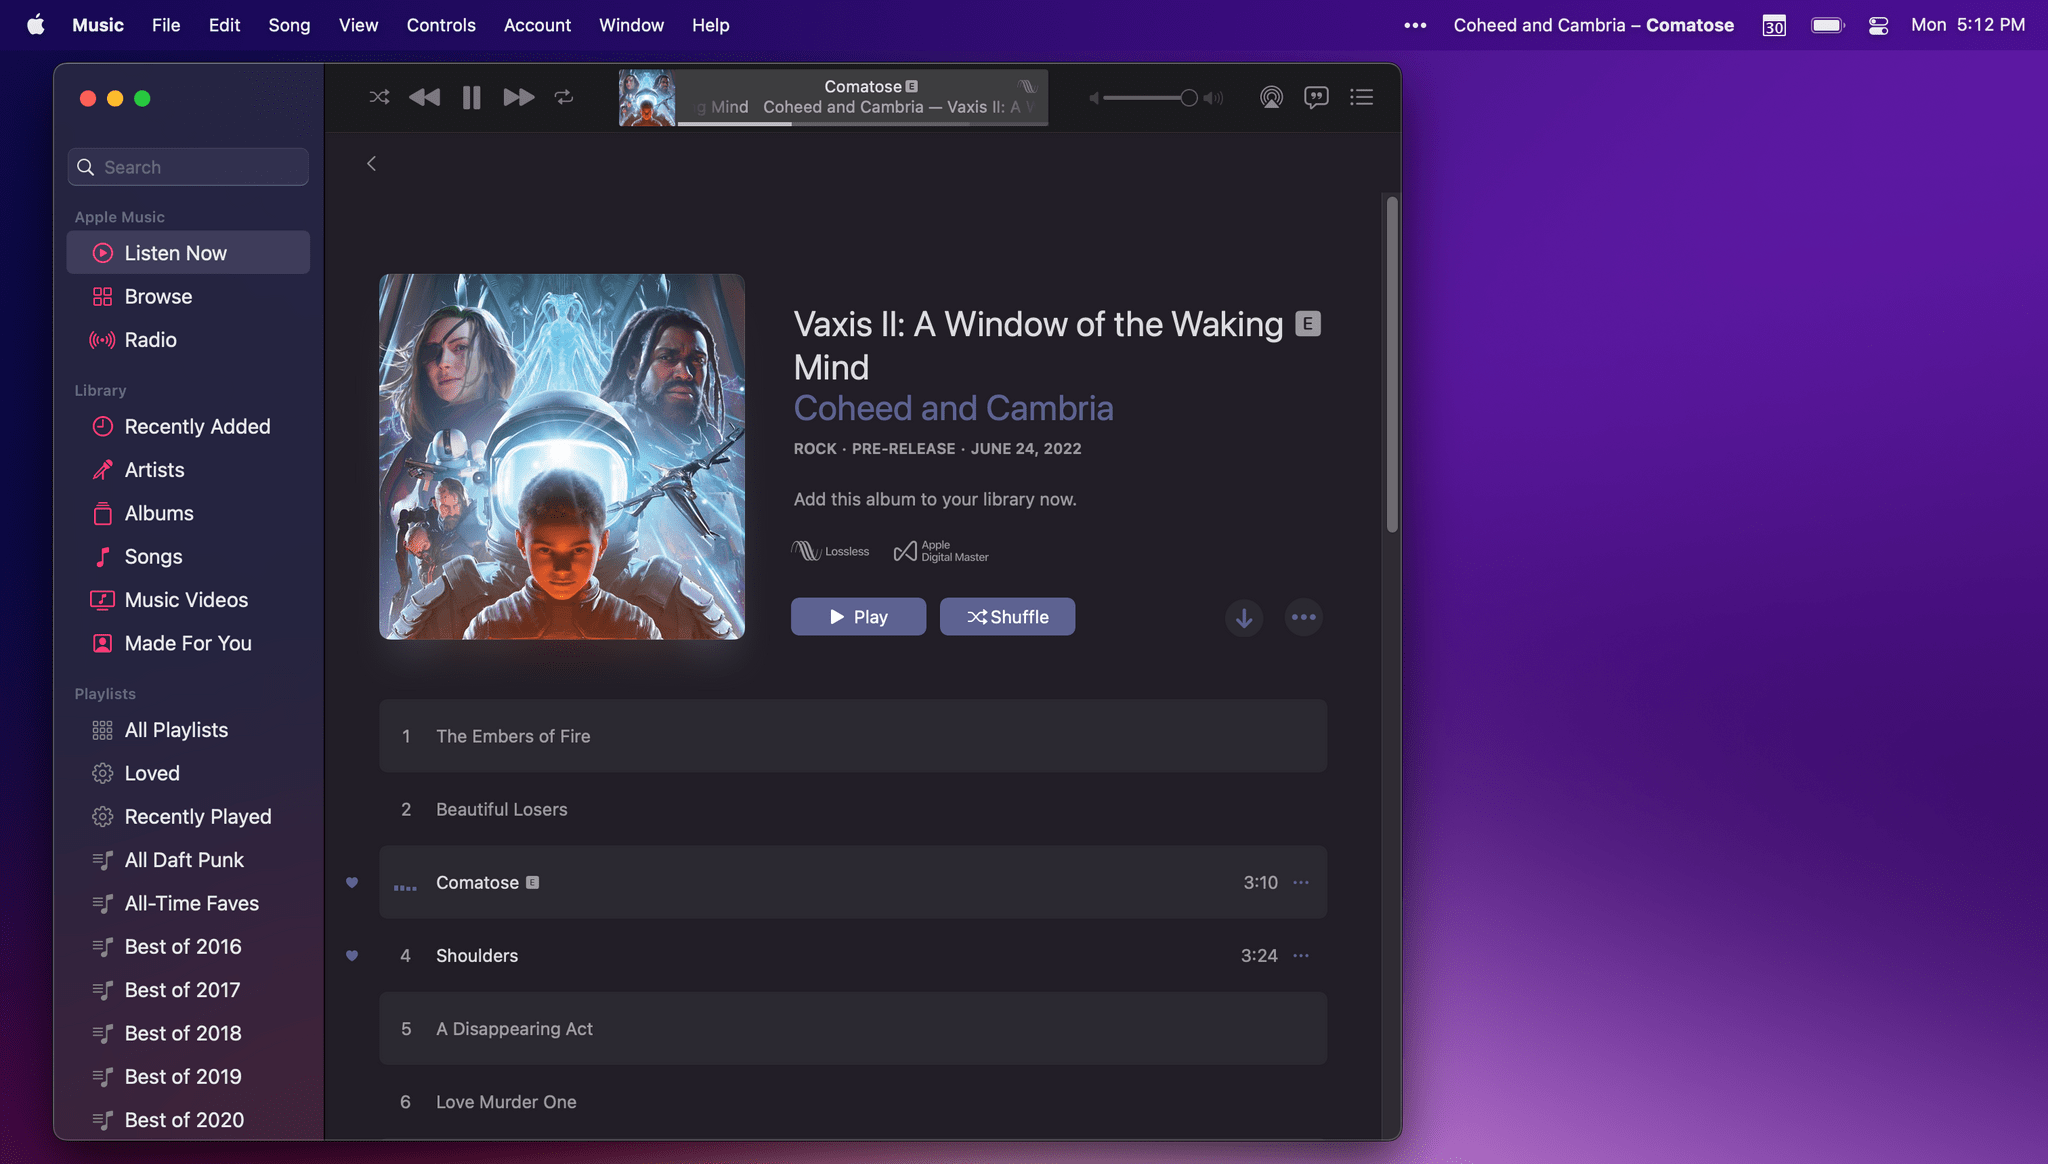2048x1164 pixels.
Task: Toggle love on Comatose track
Action: [x=352, y=881]
